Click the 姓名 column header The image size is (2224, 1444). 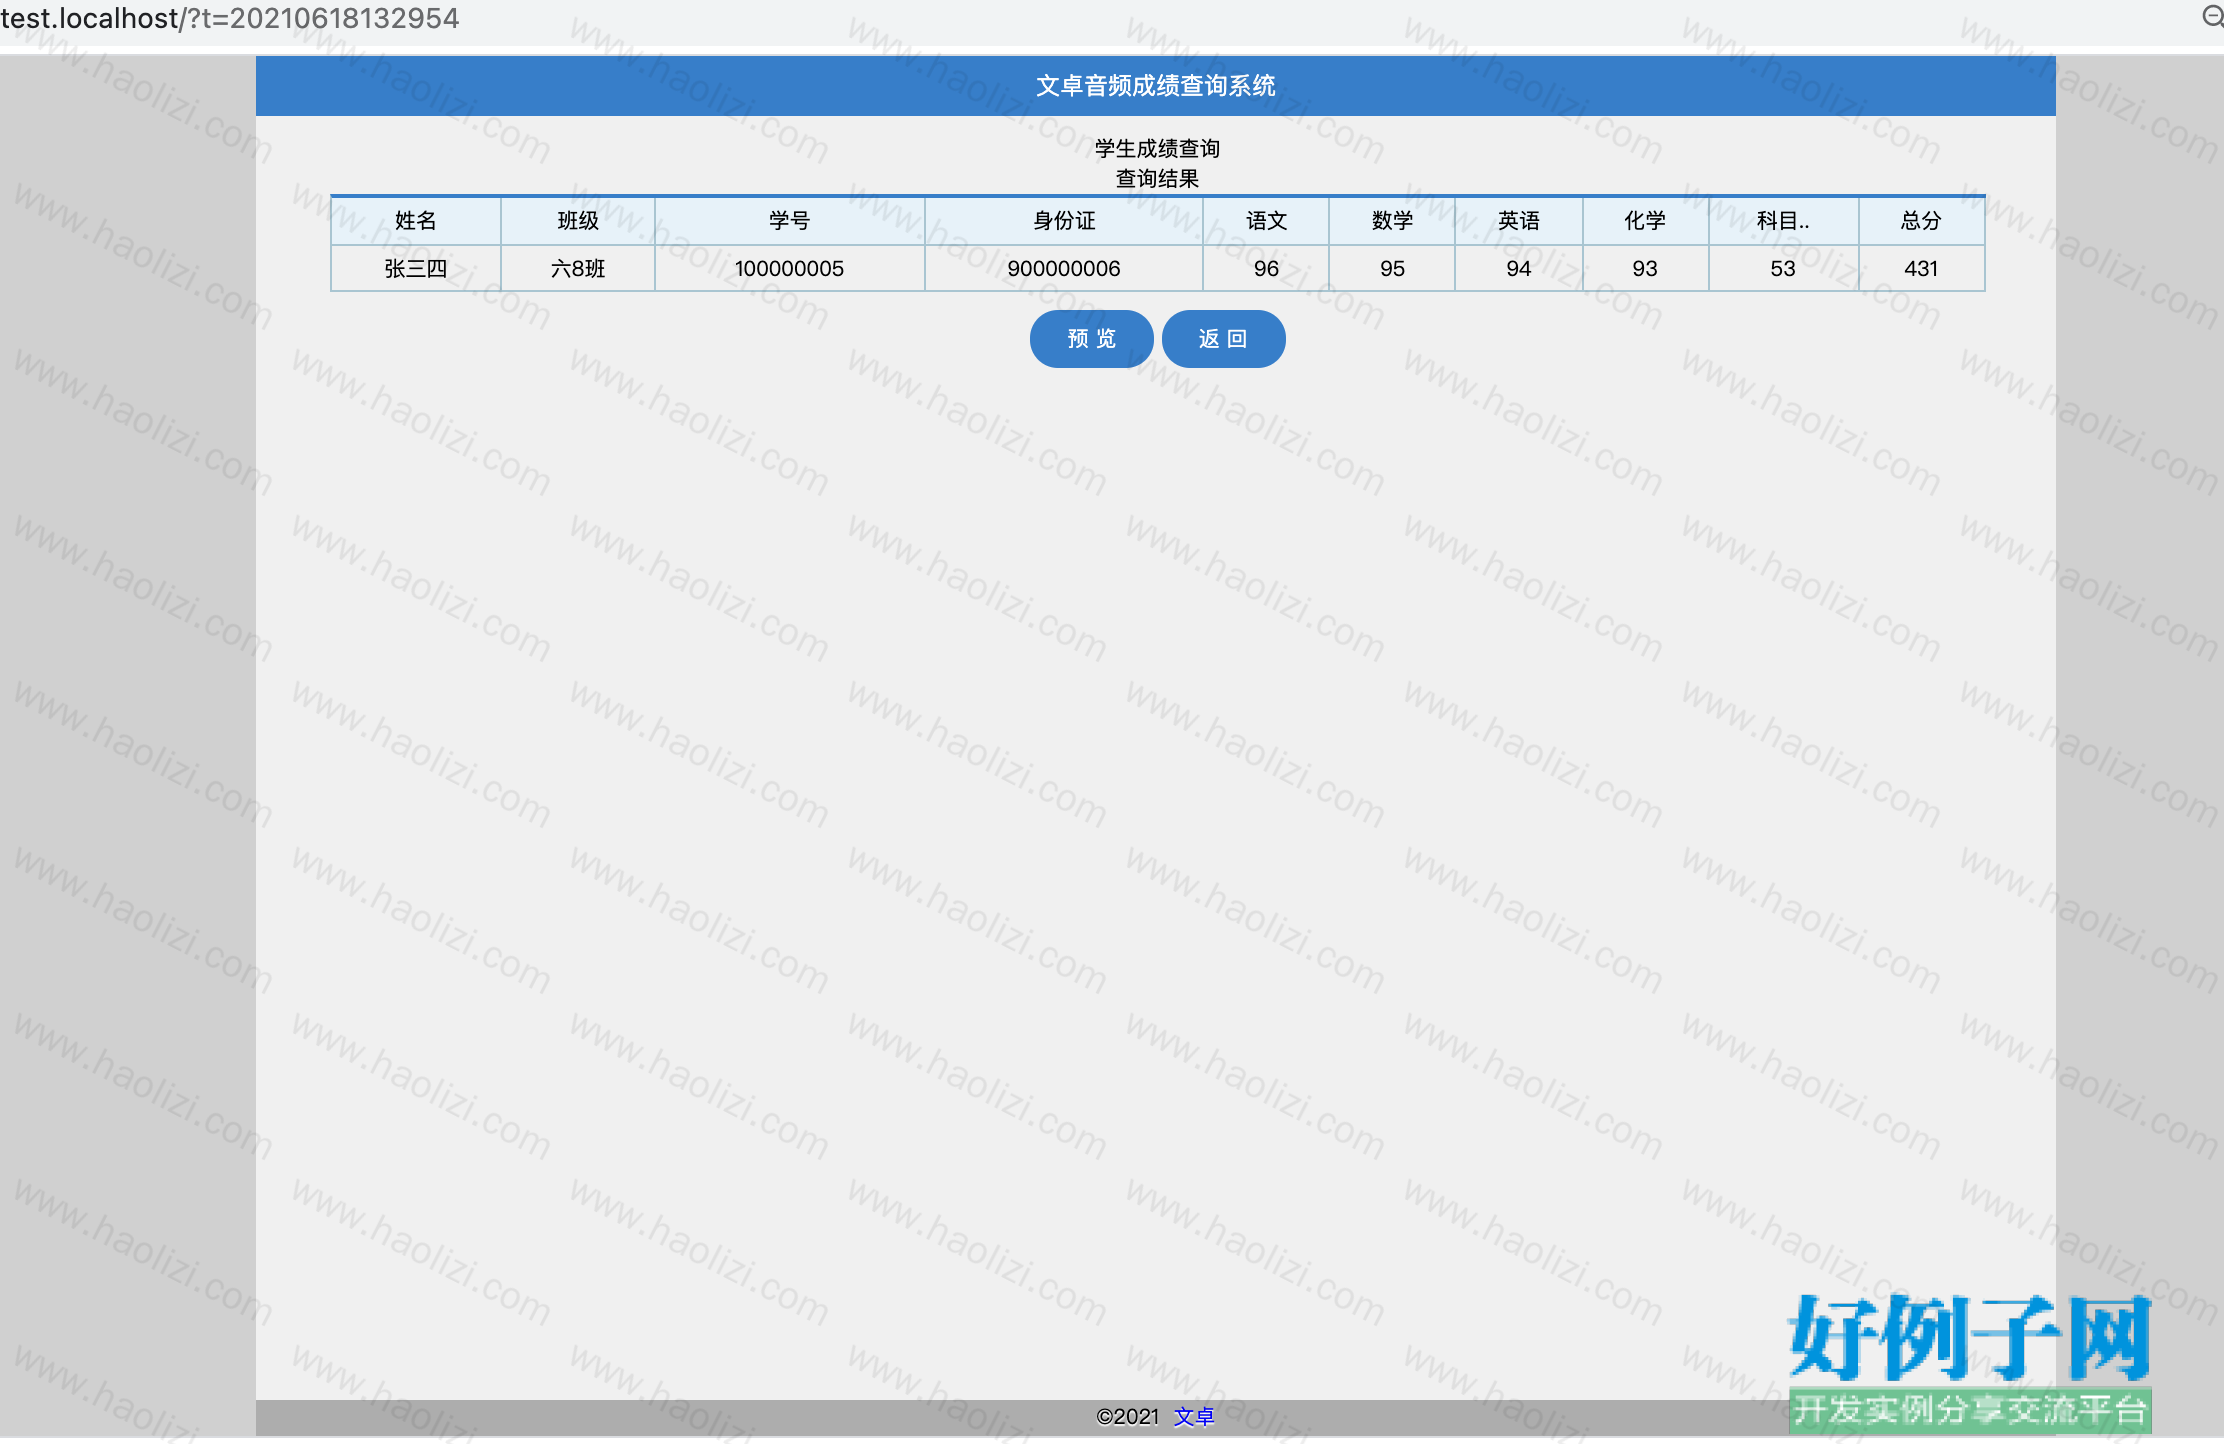(x=416, y=221)
